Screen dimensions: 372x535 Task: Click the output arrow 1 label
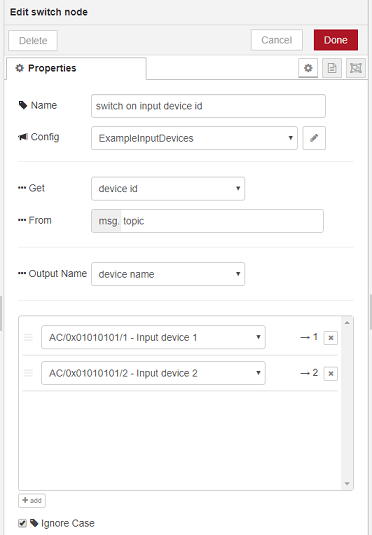tap(309, 337)
